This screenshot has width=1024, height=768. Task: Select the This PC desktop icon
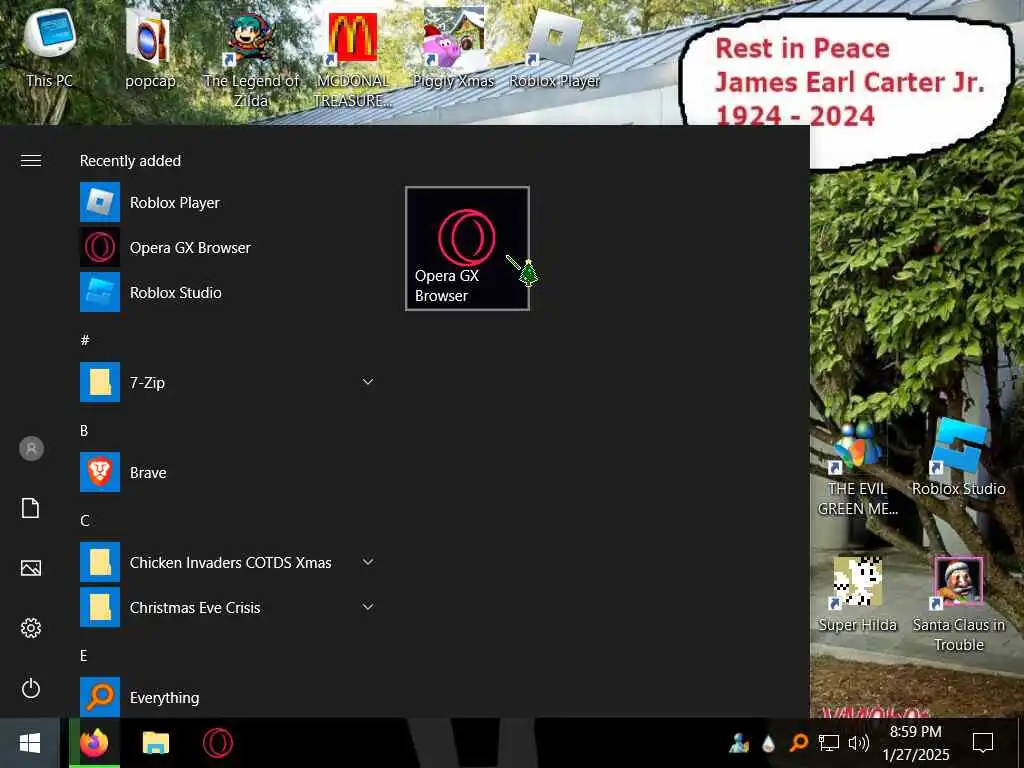[50, 48]
